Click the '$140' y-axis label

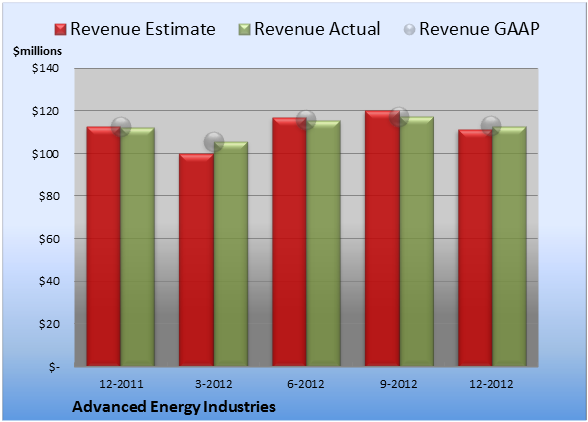coord(45,68)
